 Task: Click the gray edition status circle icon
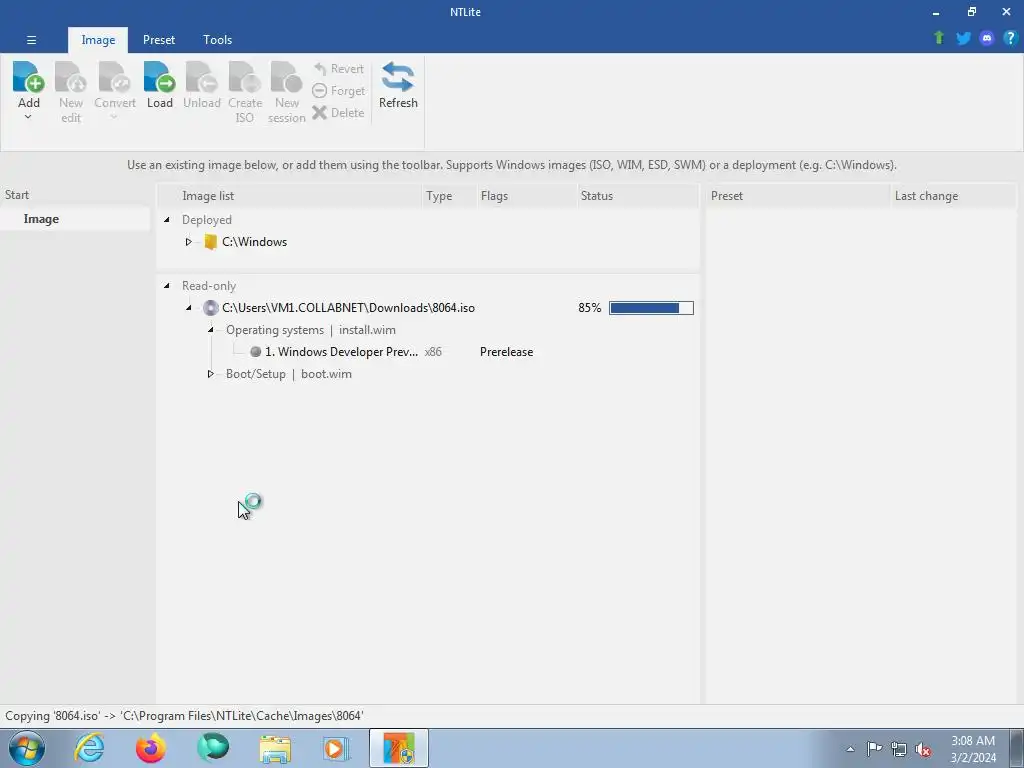(x=255, y=351)
